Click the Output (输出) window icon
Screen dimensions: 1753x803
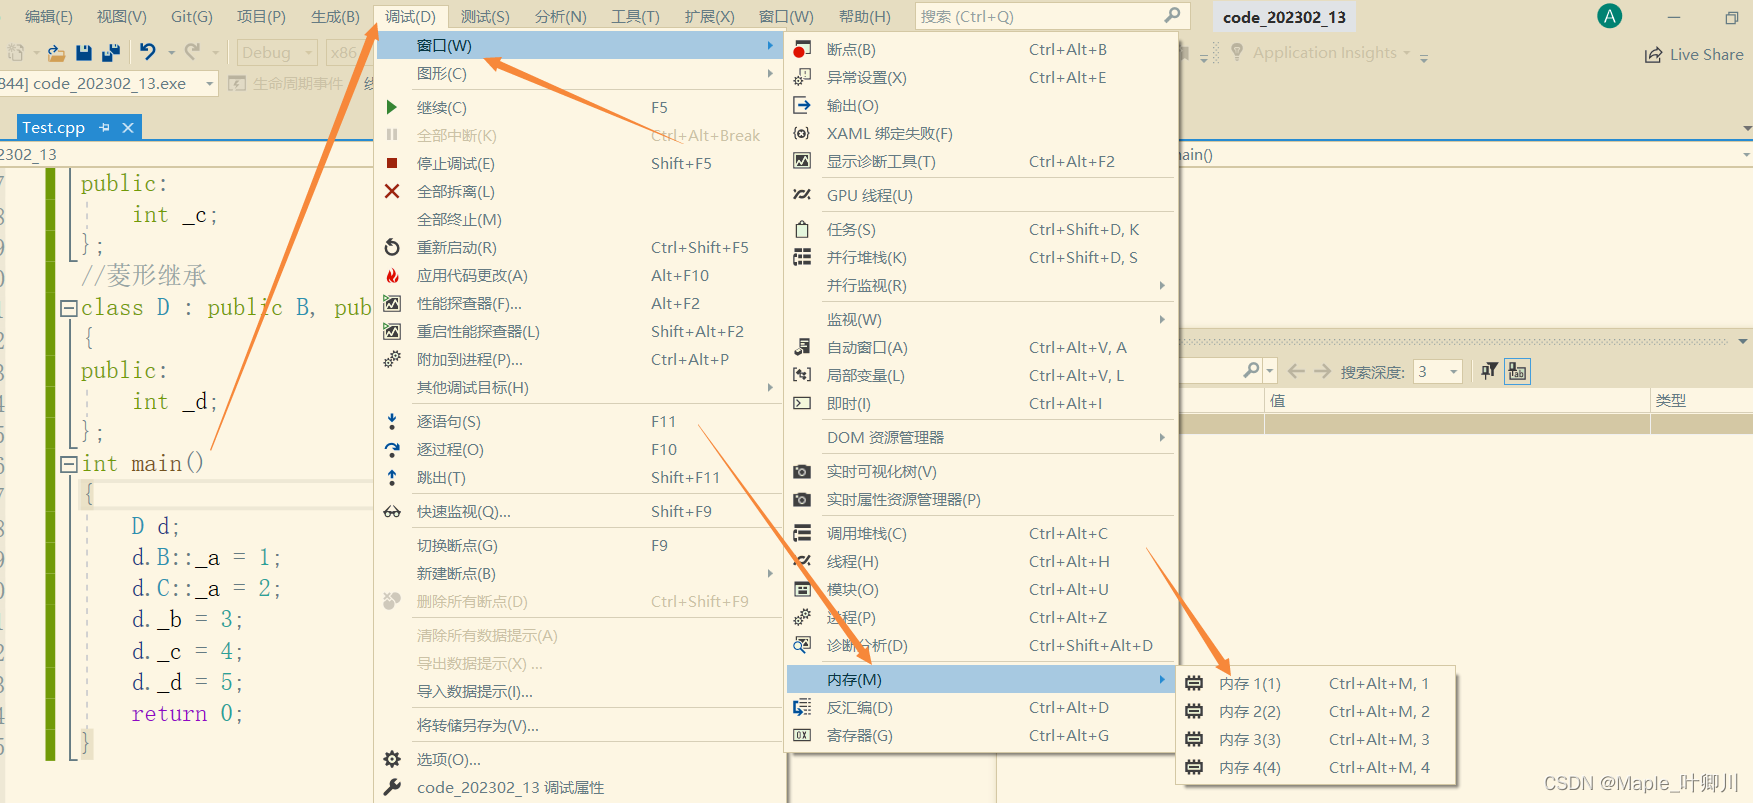coord(802,105)
